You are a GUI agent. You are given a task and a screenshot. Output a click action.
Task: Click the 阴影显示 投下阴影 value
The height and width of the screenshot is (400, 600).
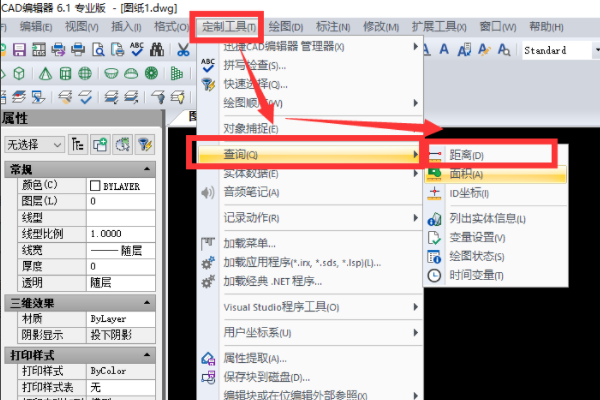tap(121, 335)
